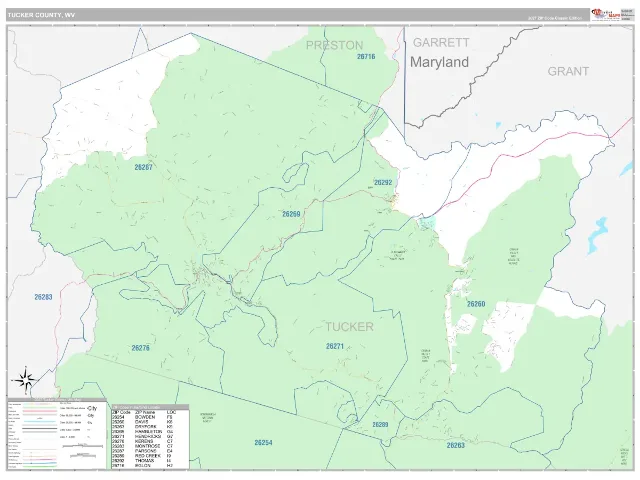This screenshot has width=640, height=480.
Task: Select ZIP label 26276 on the map
Action: click(141, 348)
